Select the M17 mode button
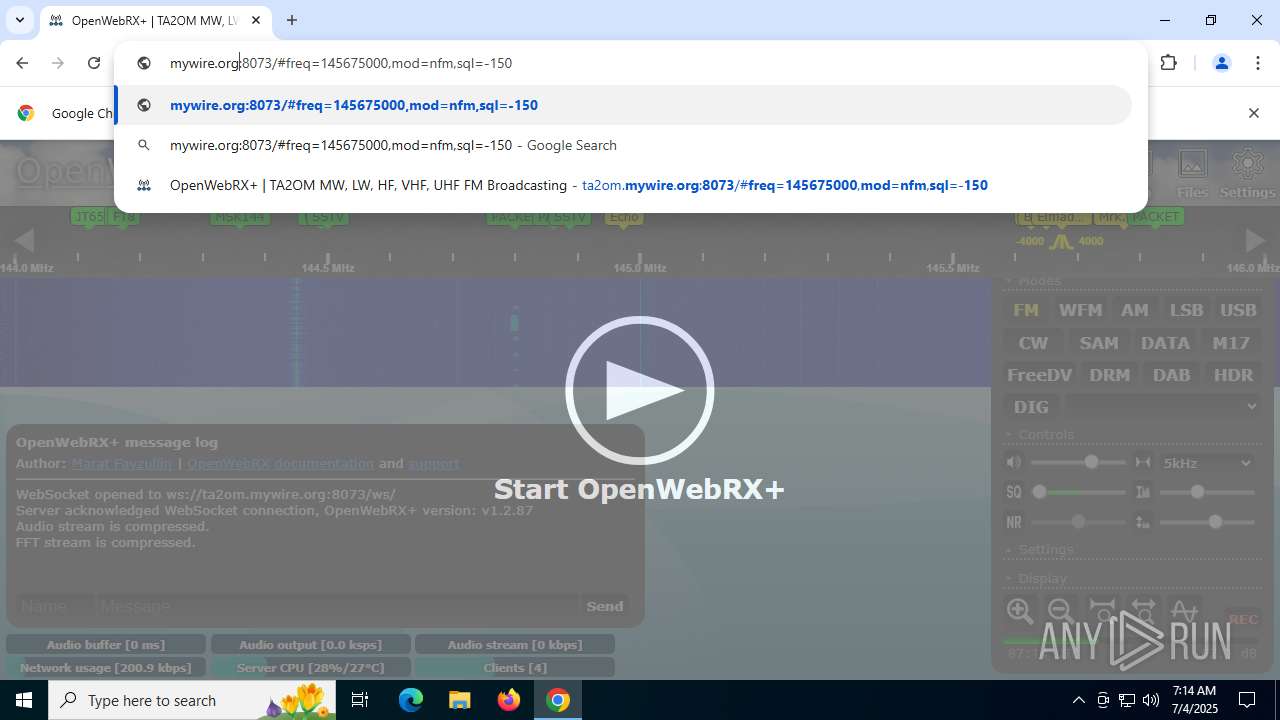The height and width of the screenshot is (720, 1280). click(1231, 343)
